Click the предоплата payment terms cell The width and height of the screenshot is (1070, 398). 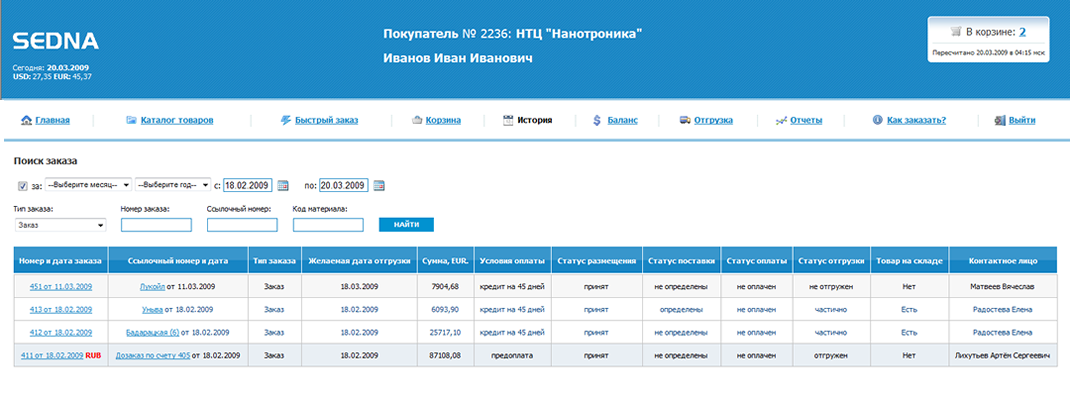(512, 356)
